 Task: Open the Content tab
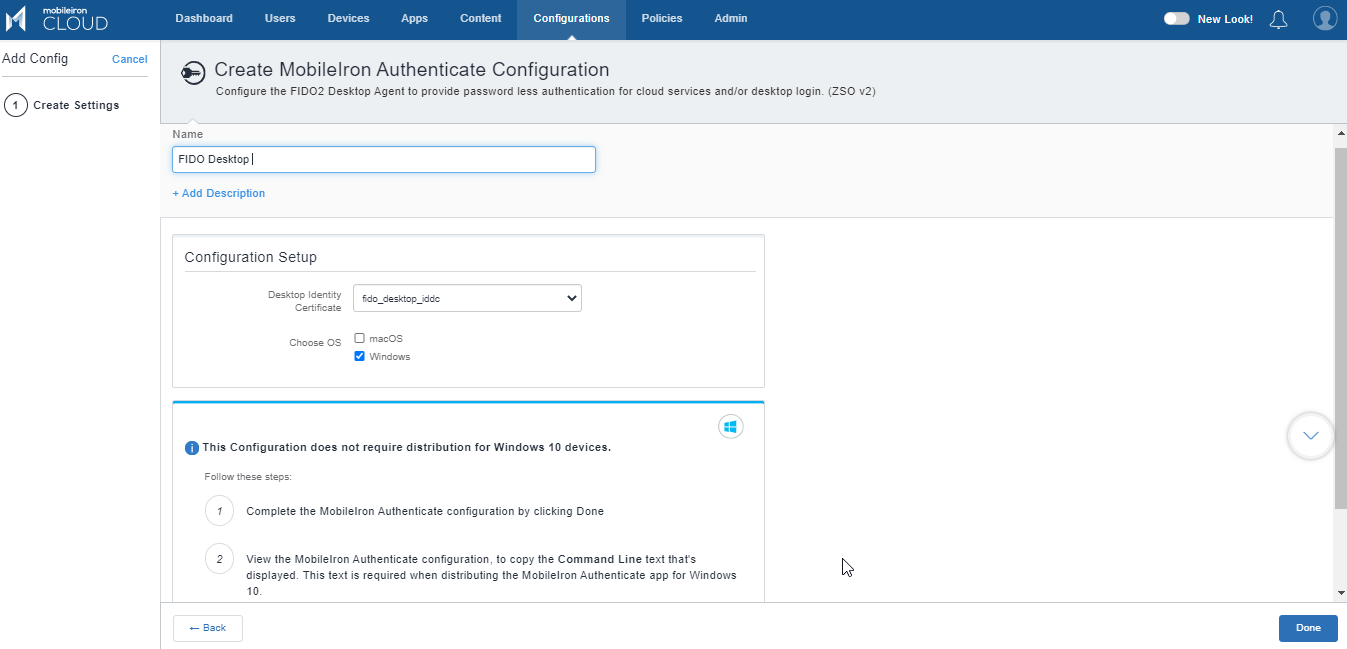(x=481, y=18)
